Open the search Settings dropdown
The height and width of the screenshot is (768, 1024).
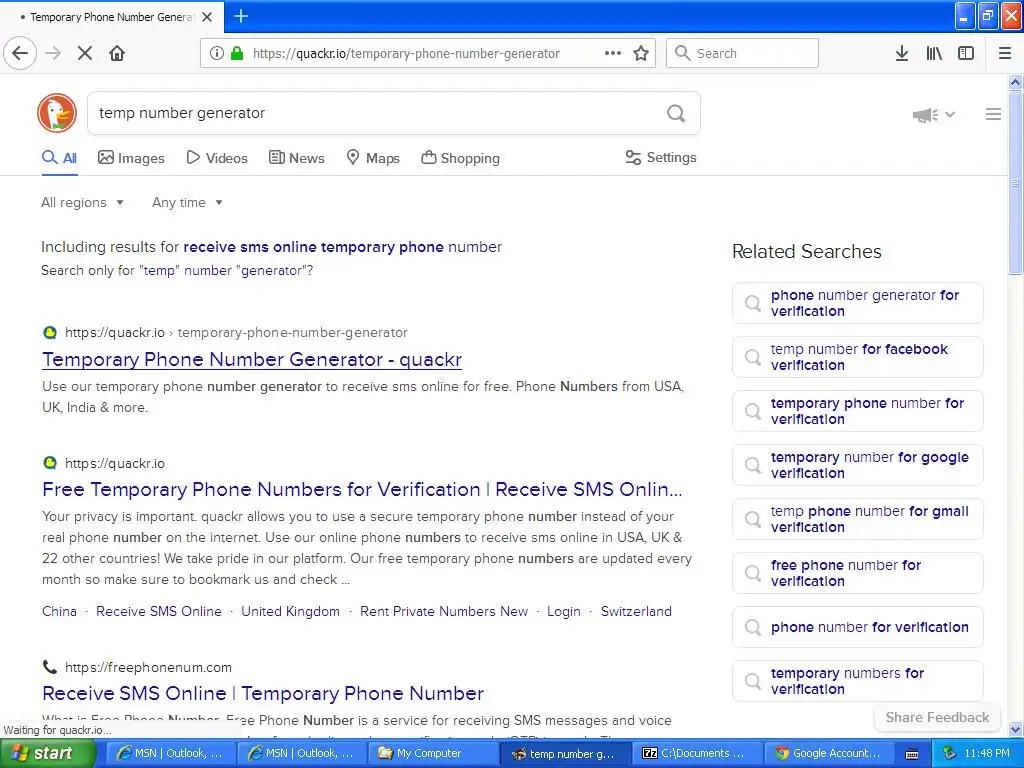coord(661,157)
